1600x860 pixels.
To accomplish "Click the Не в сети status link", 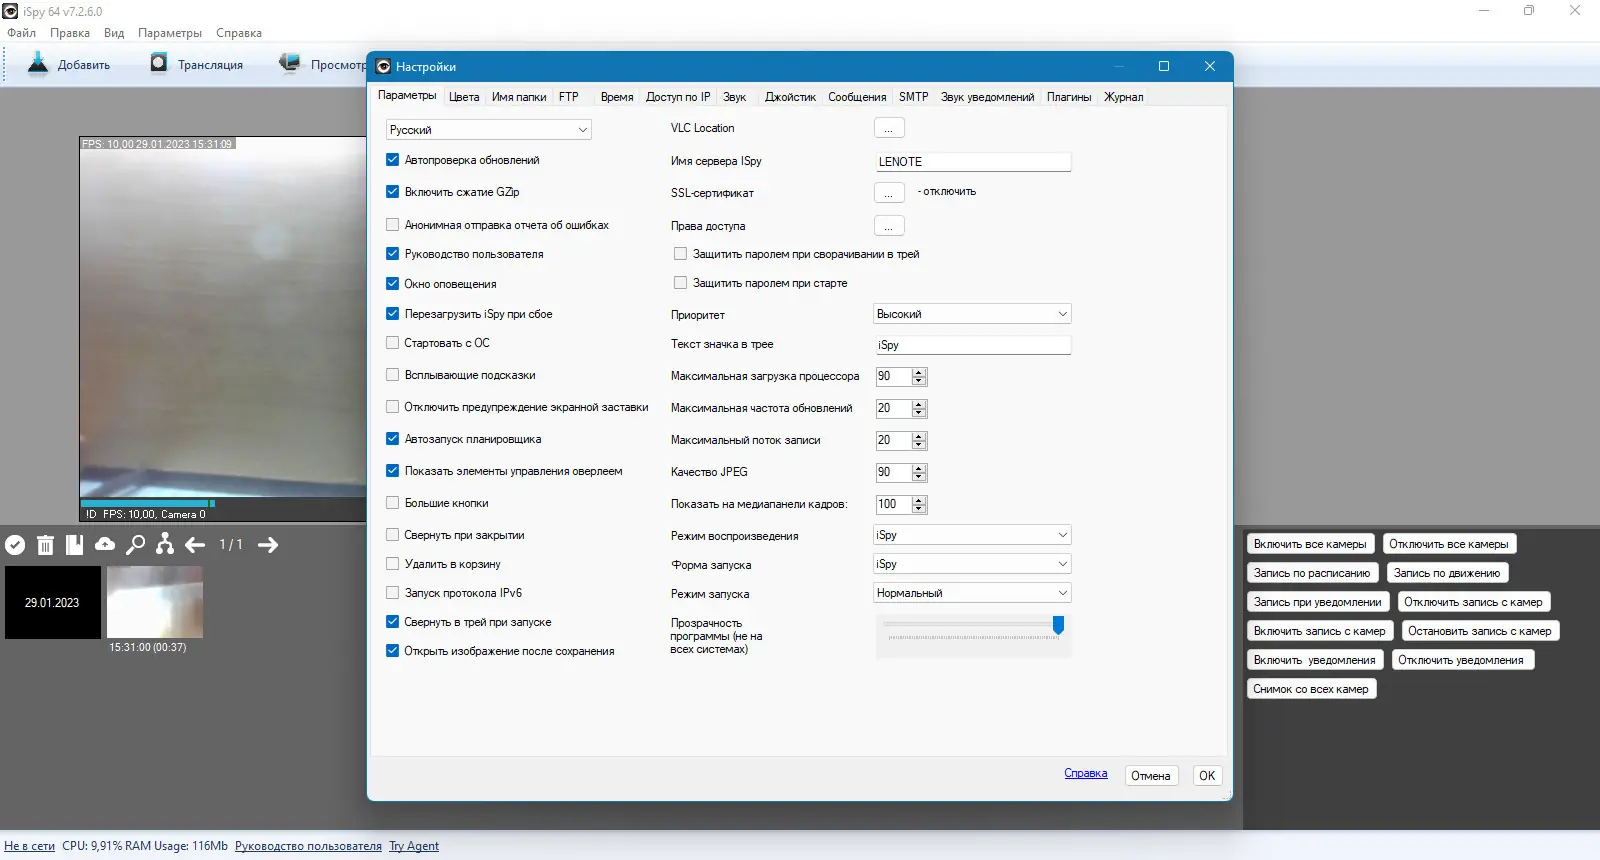I will click(x=29, y=846).
